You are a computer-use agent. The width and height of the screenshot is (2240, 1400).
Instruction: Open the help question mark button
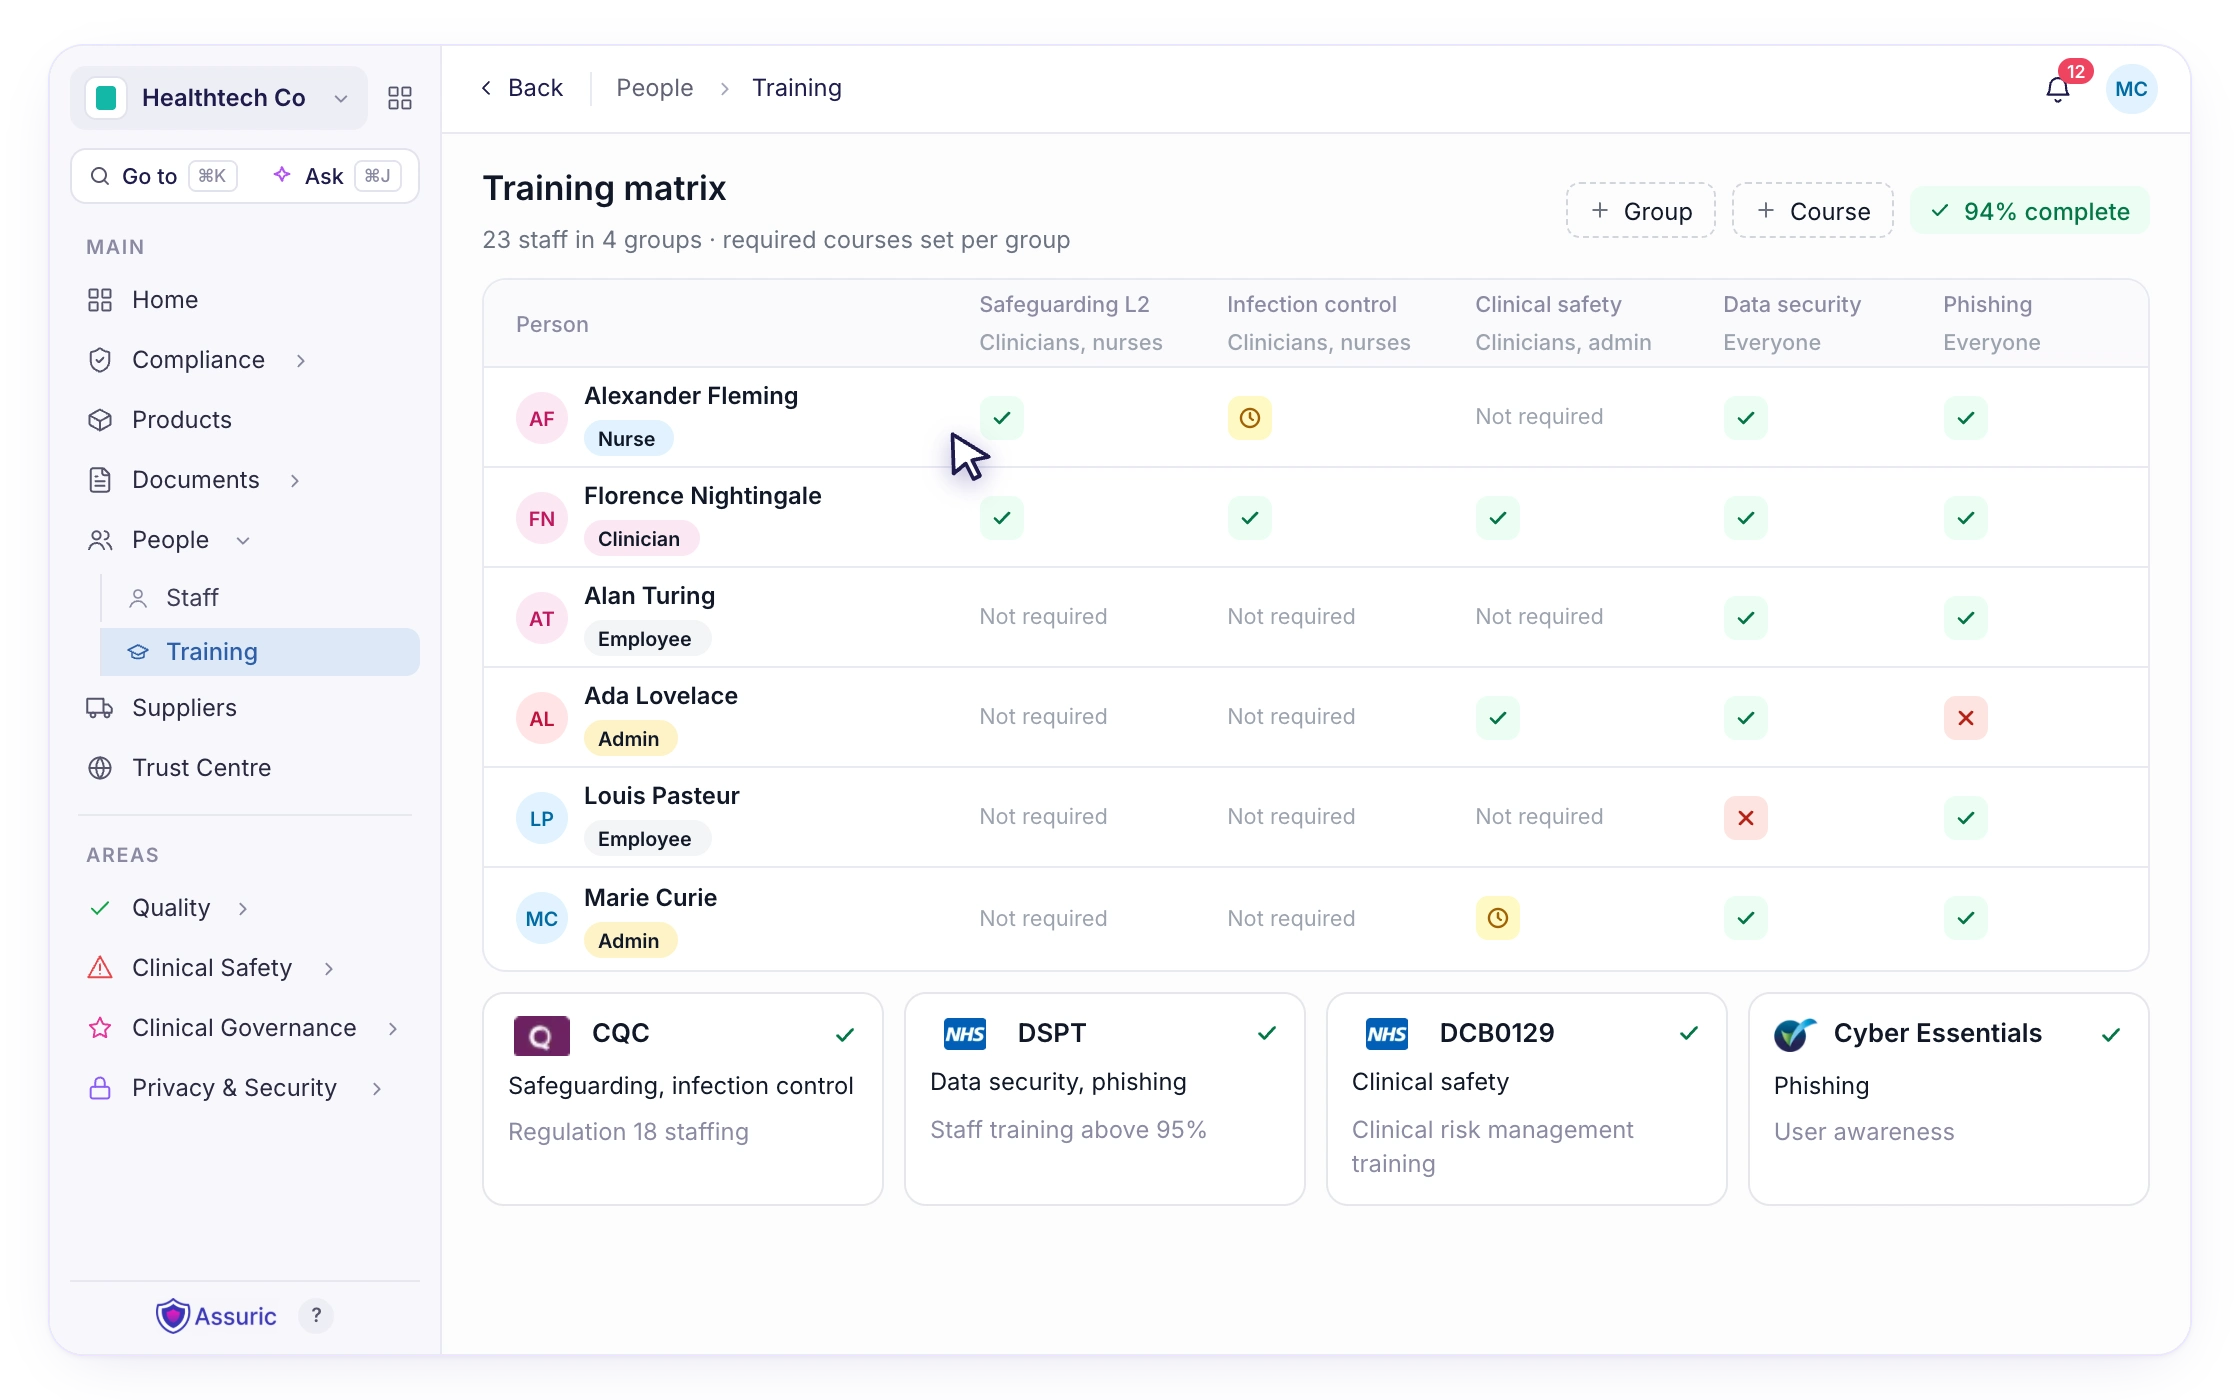pos(316,1316)
